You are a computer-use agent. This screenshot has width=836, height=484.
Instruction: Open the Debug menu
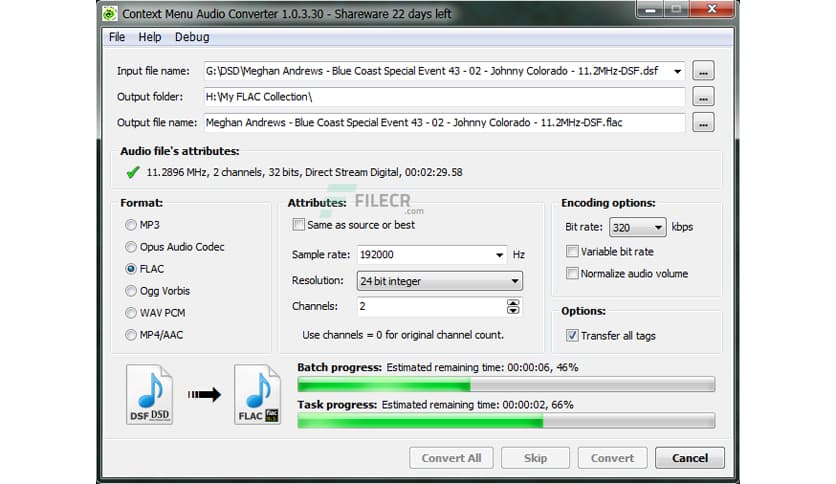tap(192, 37)
